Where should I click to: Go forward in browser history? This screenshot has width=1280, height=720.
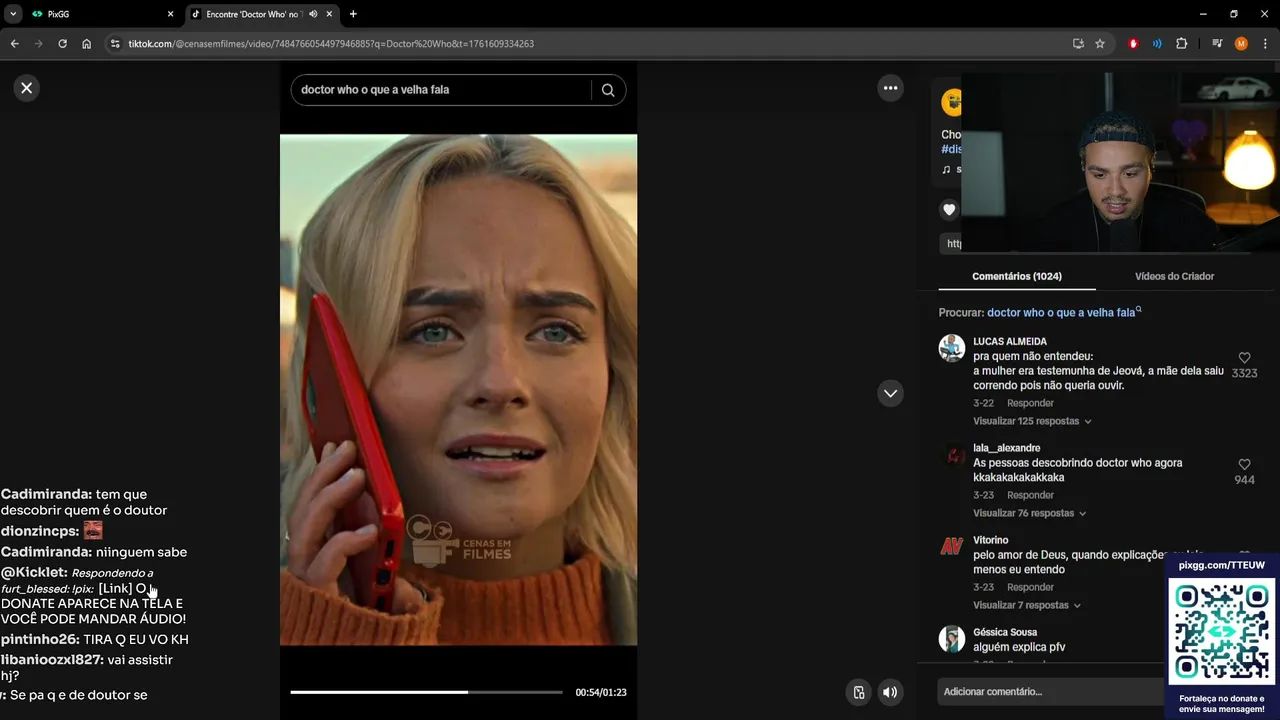38,44
